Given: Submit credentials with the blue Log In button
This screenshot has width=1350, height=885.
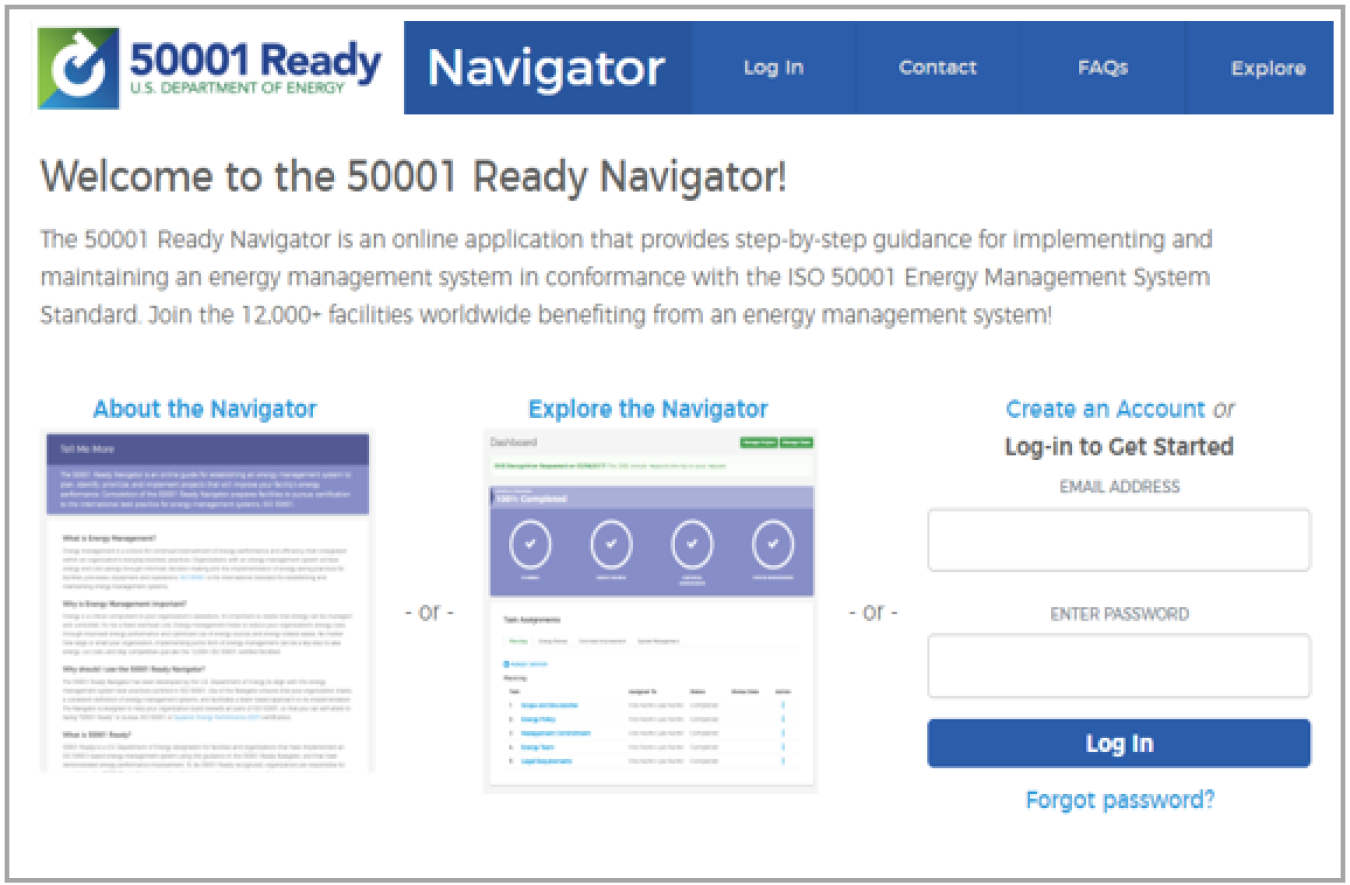Looking at the screenshot, I should point(1119,743).
